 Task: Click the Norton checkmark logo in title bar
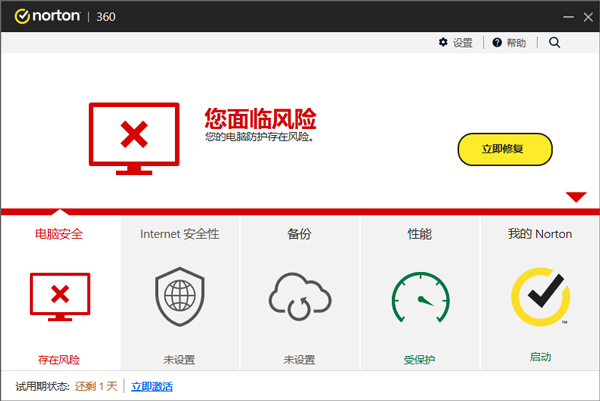pos(22,16)
